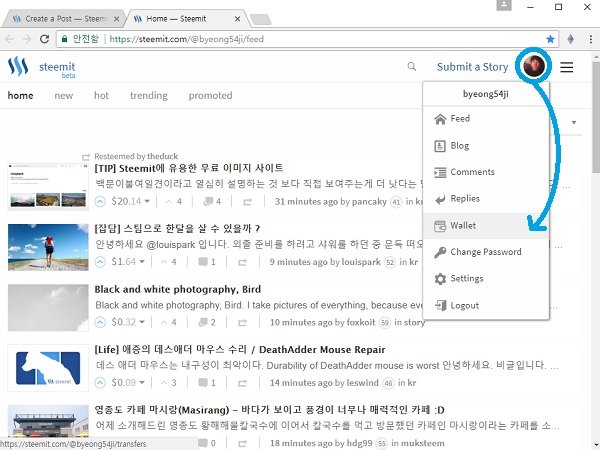
Task: Open the search magnifier icon
Action: tap(412, 67)
